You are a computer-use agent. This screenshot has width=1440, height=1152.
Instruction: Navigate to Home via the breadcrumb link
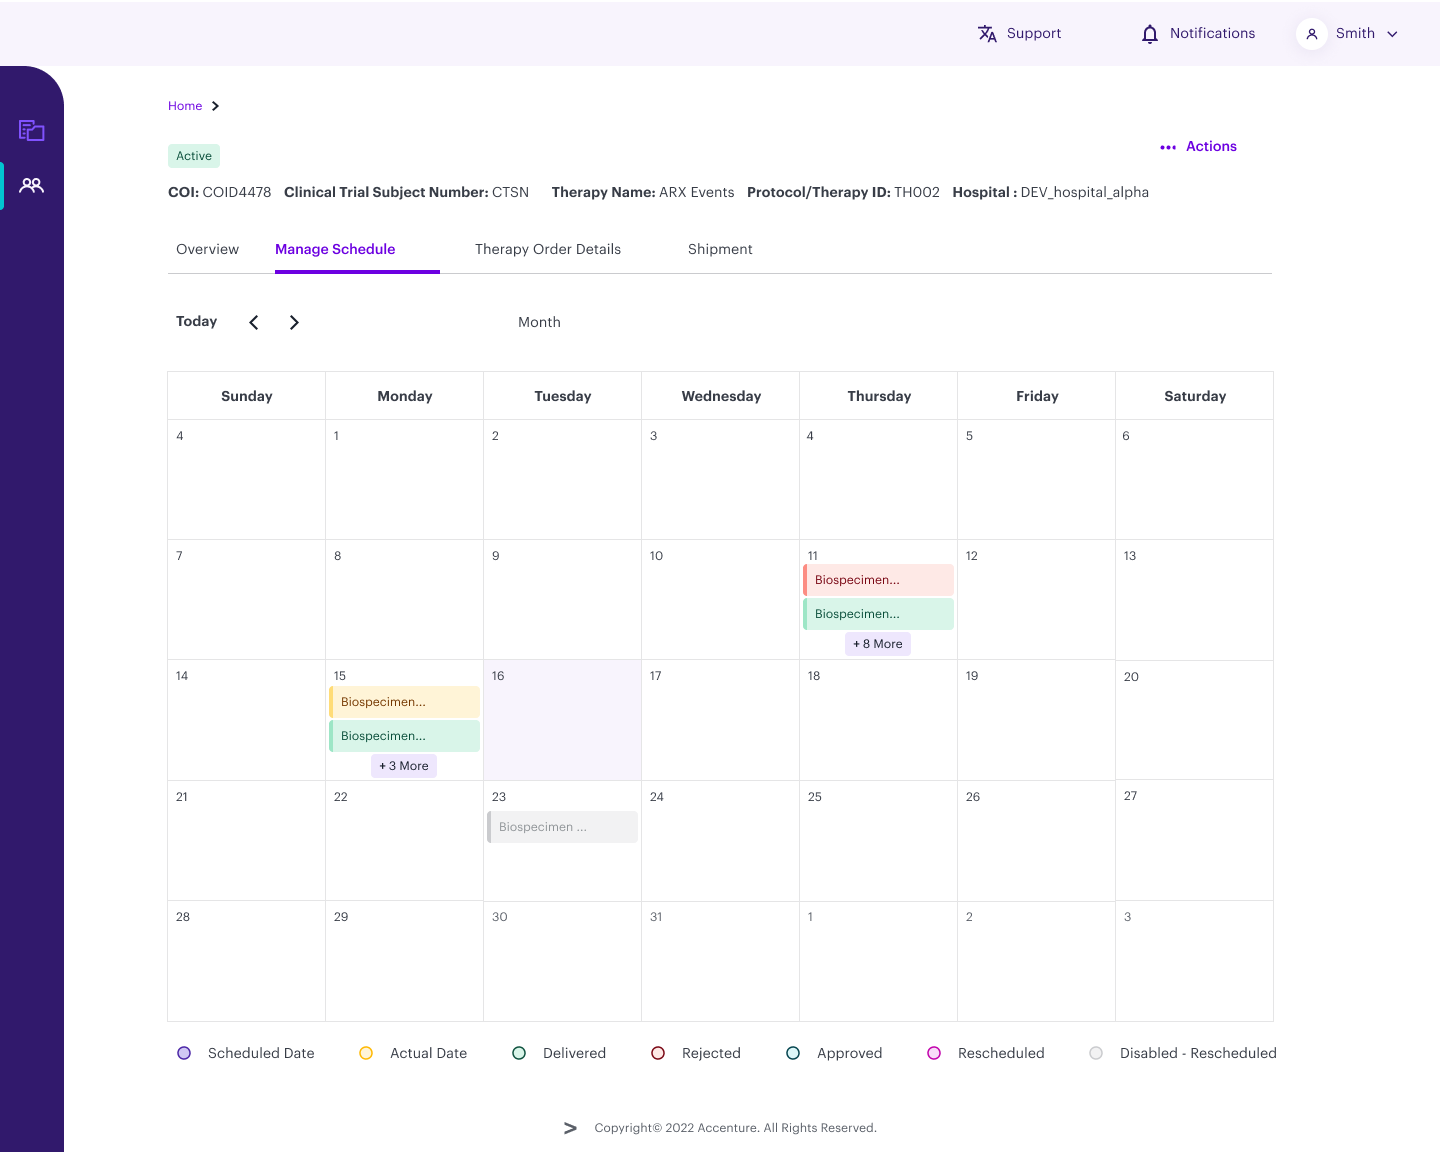185,105
